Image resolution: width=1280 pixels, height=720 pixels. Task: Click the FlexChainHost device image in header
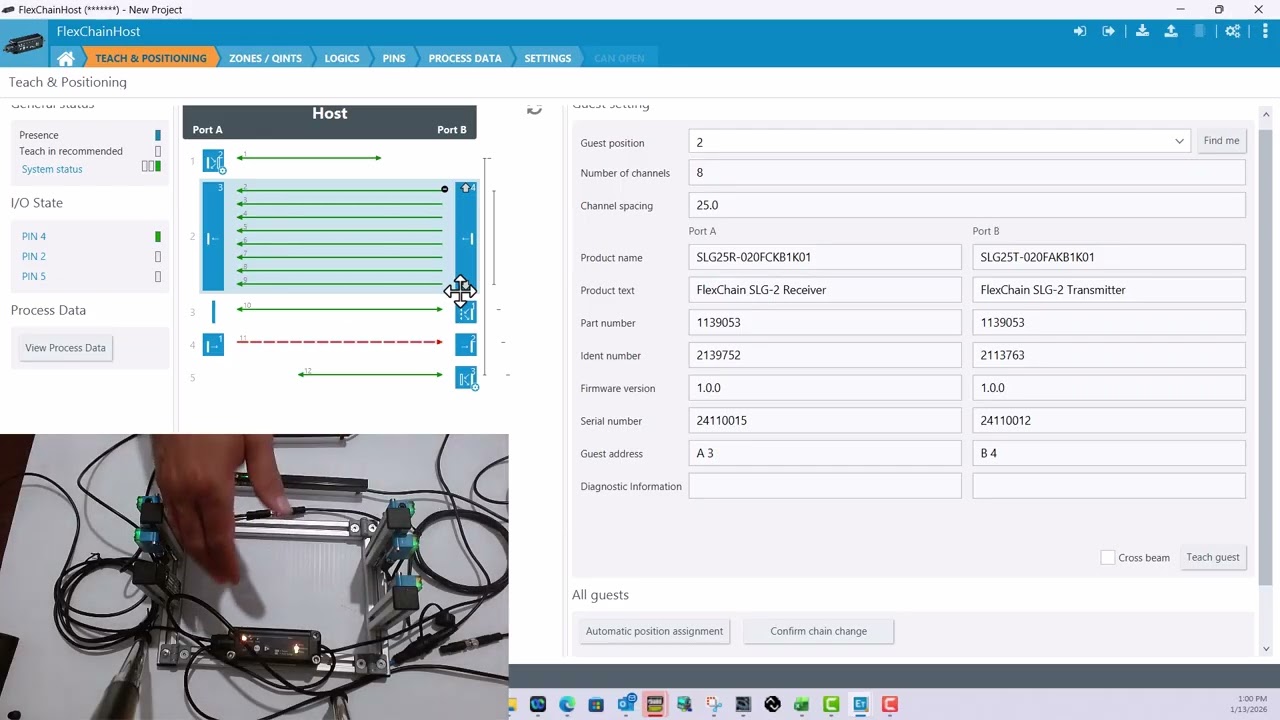pos(24,45)
